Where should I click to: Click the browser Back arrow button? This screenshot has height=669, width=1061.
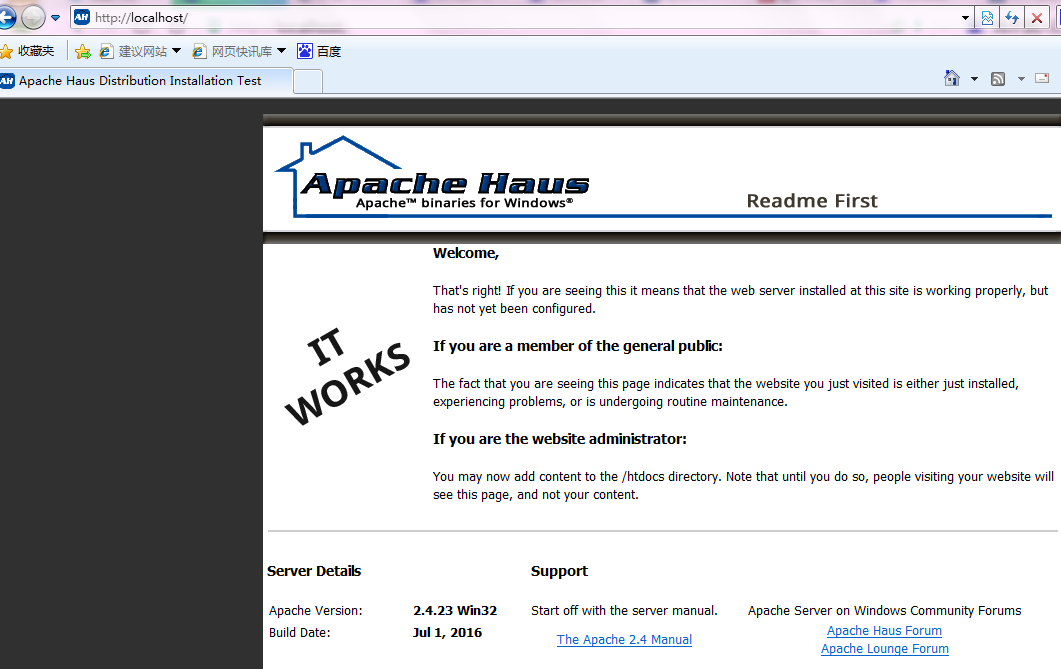(x=7, y=17)
